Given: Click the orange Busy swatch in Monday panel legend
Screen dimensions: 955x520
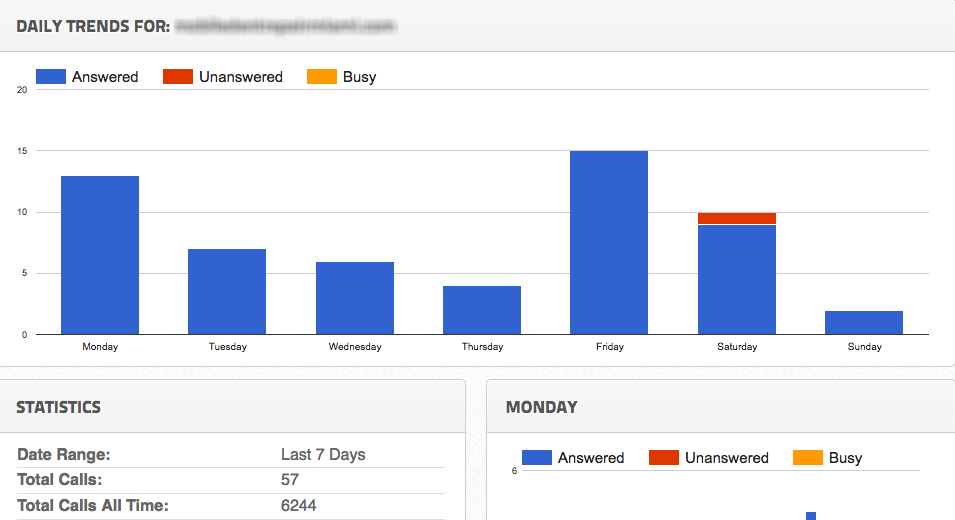Looking at the screenshot, I should pos(807,457).
